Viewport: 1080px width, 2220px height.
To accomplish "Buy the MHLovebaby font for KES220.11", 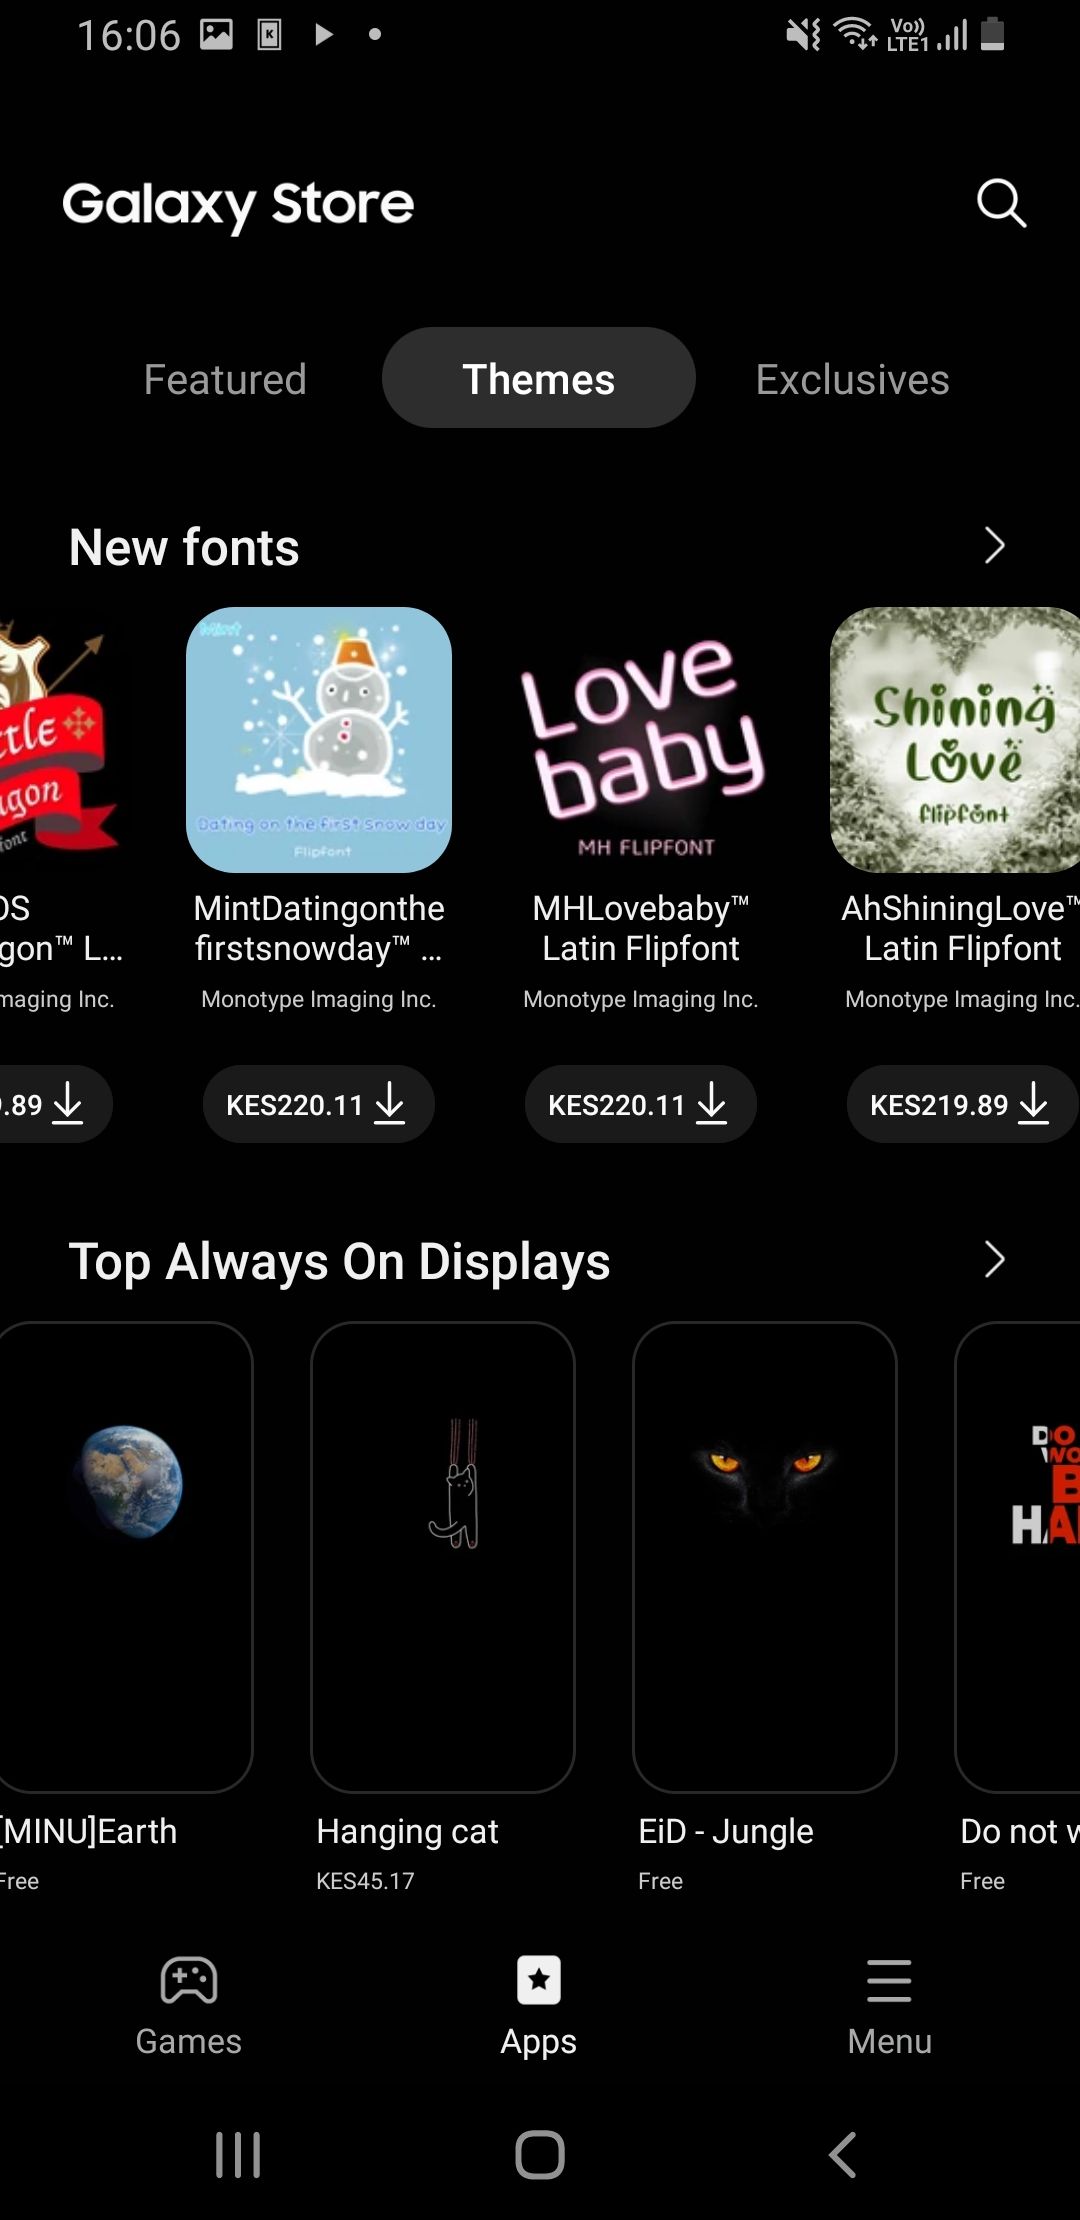I will click(x=641, y=1104).
